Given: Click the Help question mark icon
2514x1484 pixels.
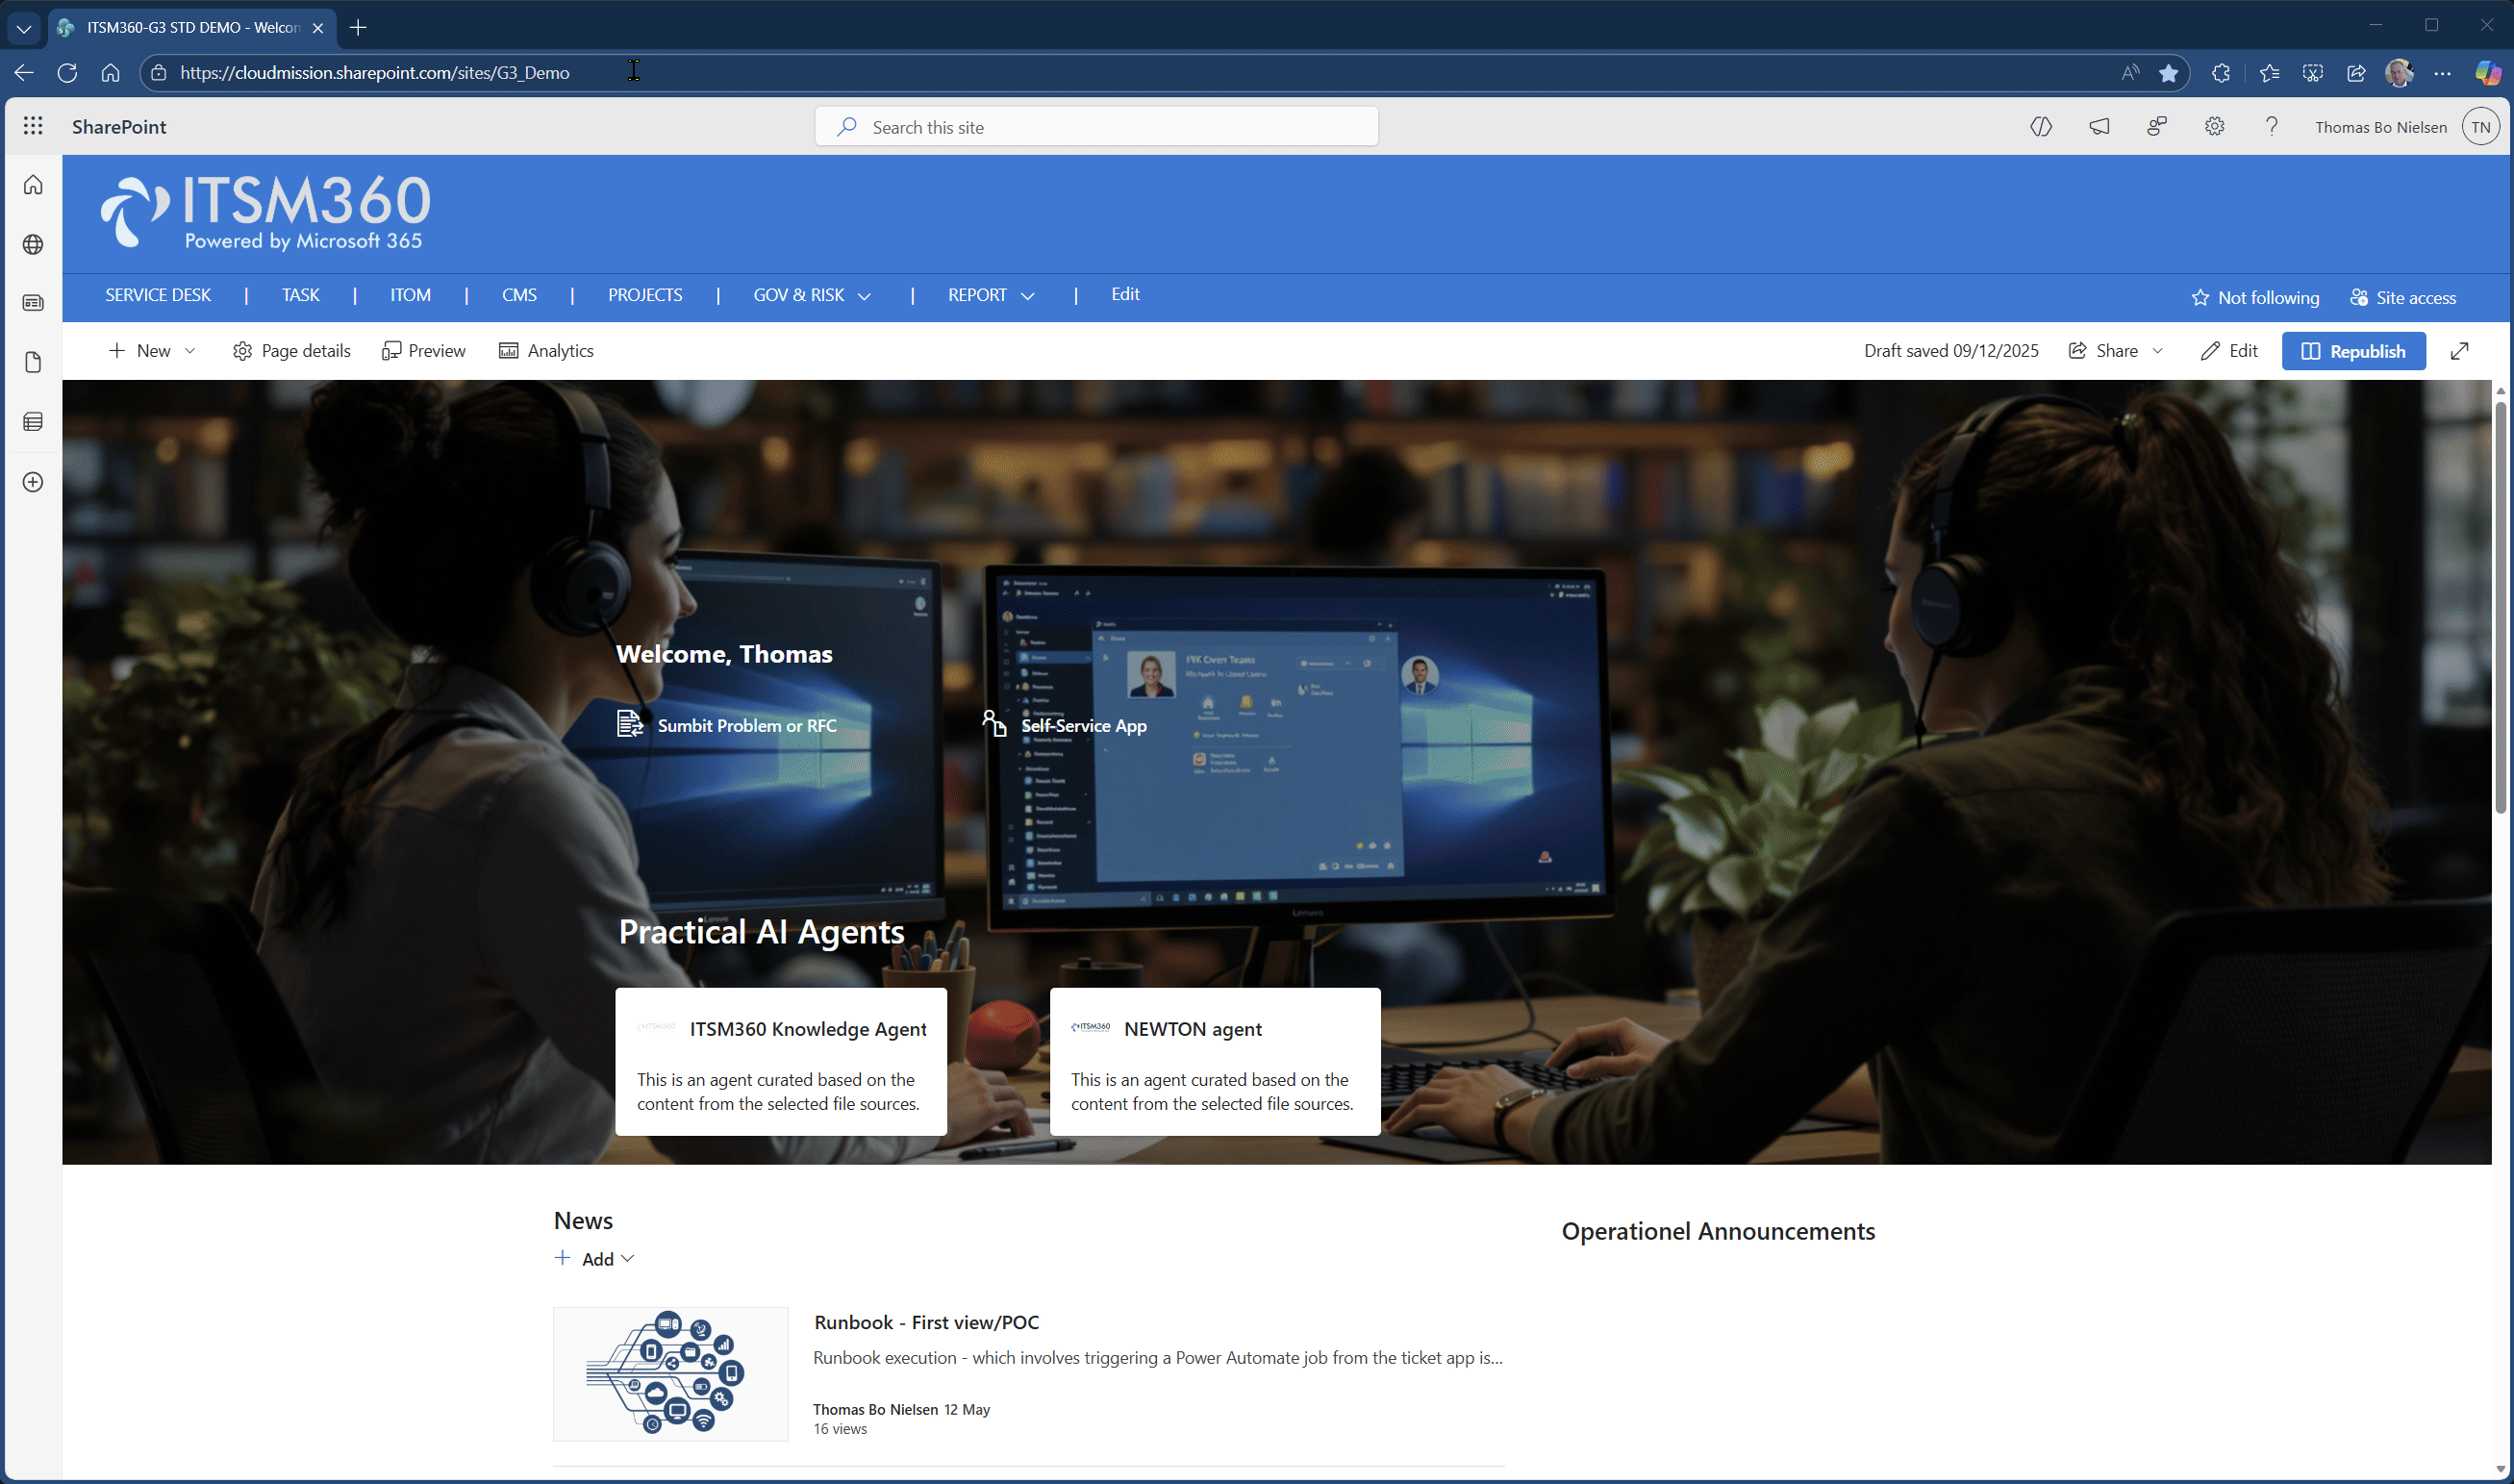Looking at the screenshot, I should click(x=2271, y=126).
